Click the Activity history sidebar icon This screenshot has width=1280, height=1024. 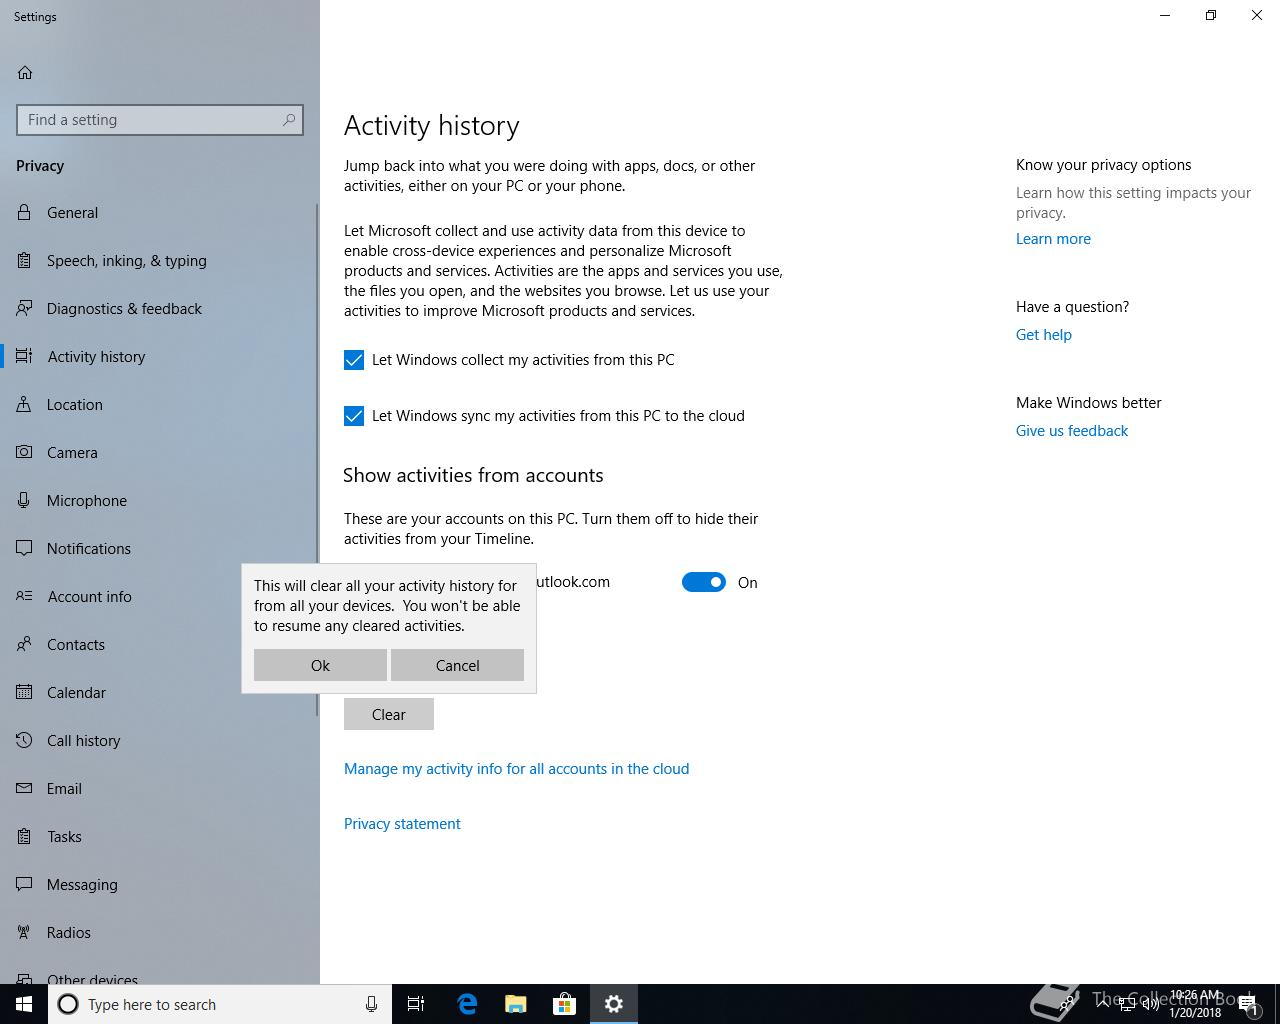[24, 356]
